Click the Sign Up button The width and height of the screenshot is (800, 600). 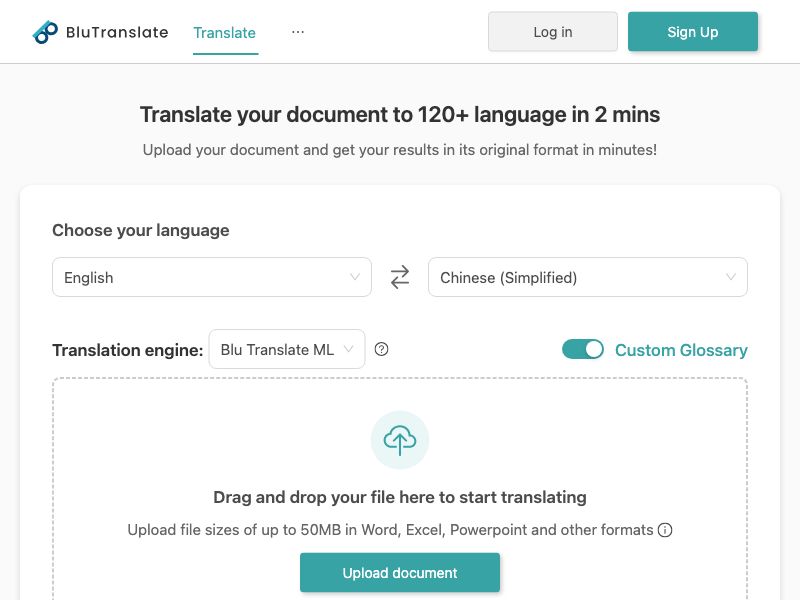pyautogui.click(x=692, y=32)
